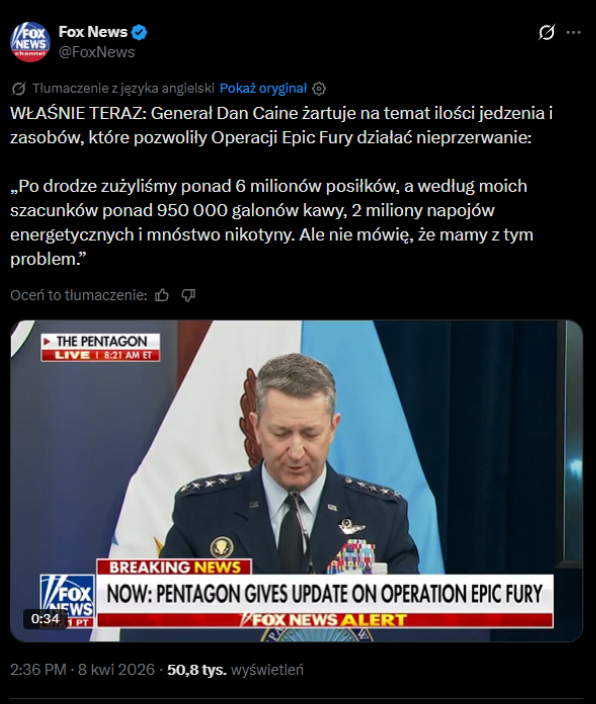The image size is (596, 704).
Task: Open the Grok icon in header
Action: click(547, 32)
